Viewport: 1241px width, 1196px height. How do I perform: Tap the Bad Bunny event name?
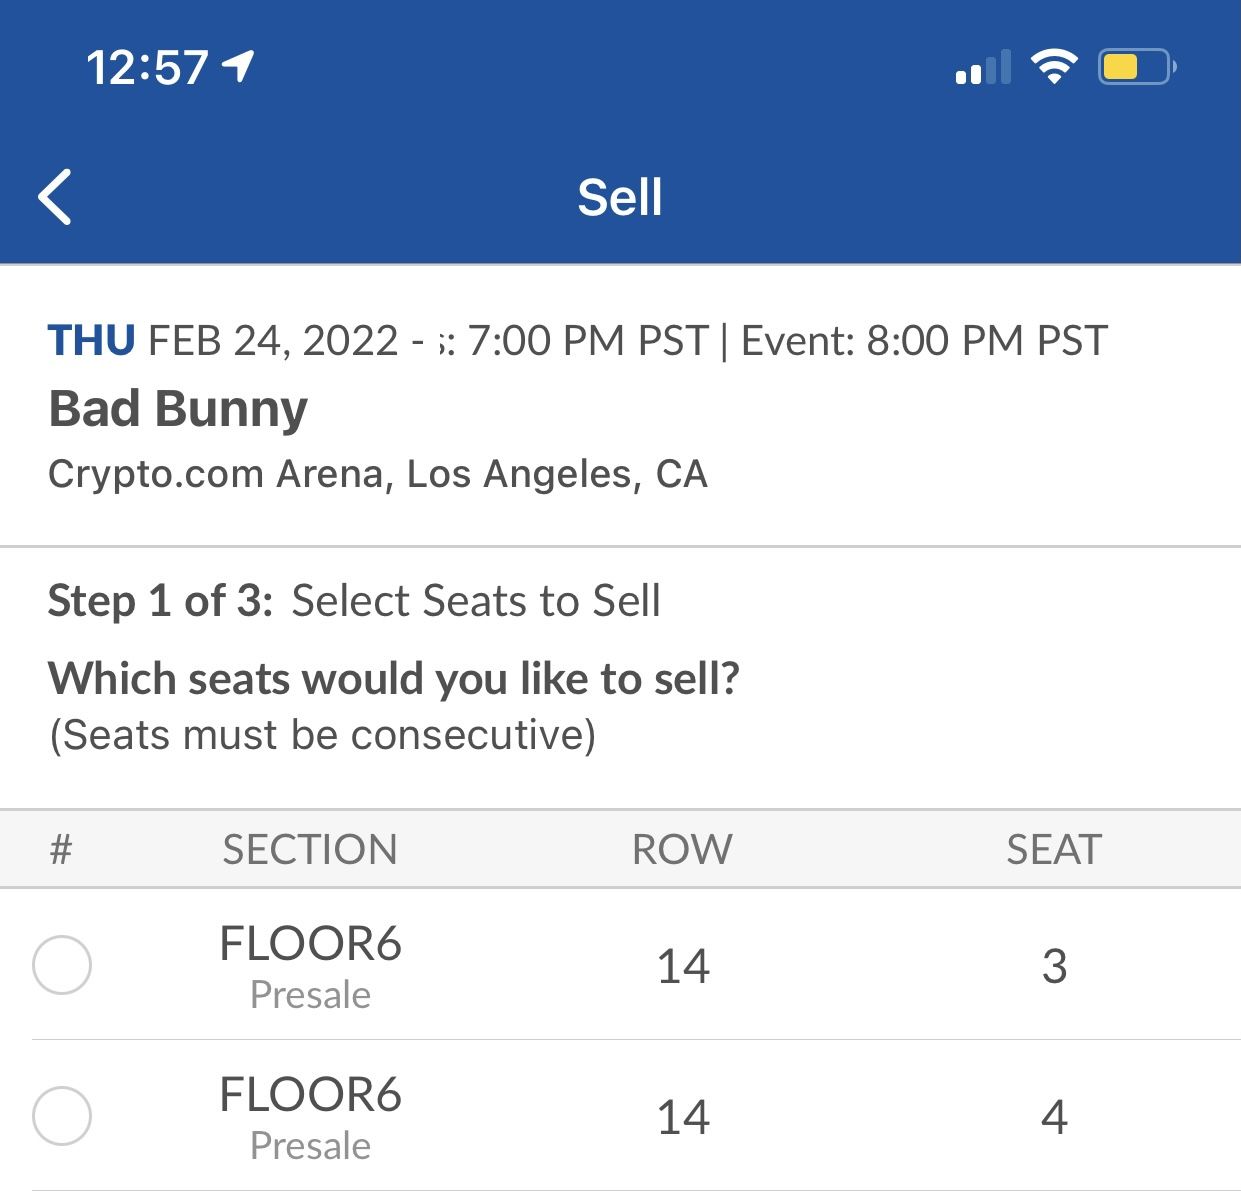tap(178, 409)
